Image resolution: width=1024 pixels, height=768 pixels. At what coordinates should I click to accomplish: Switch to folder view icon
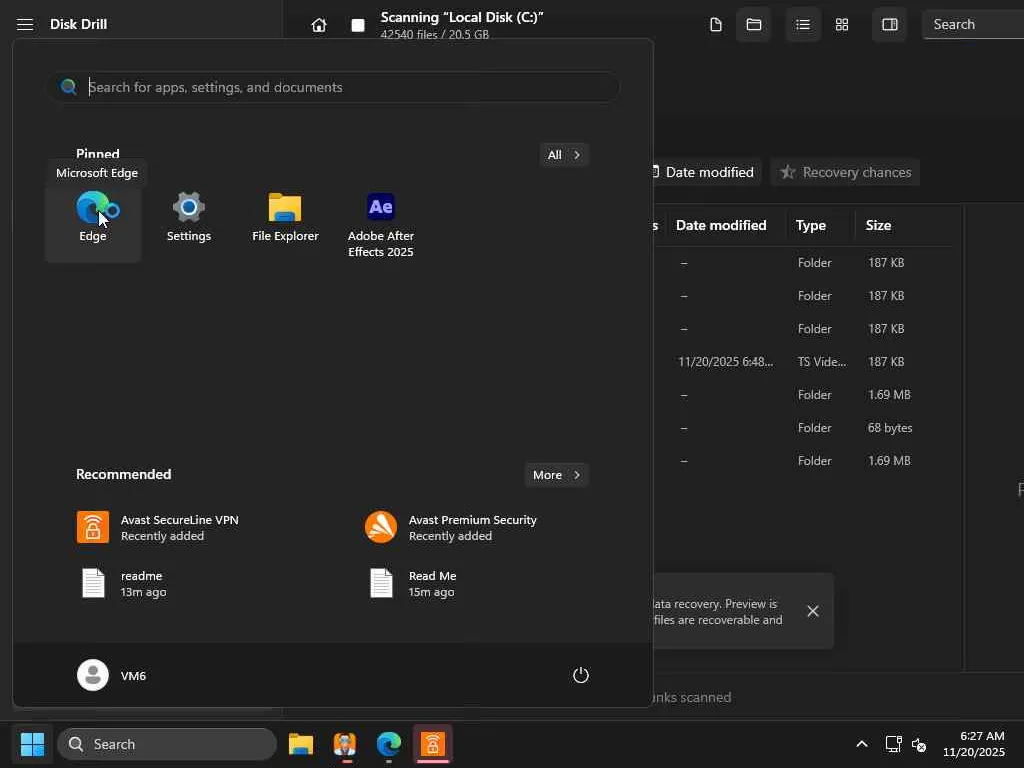point(754,25)
